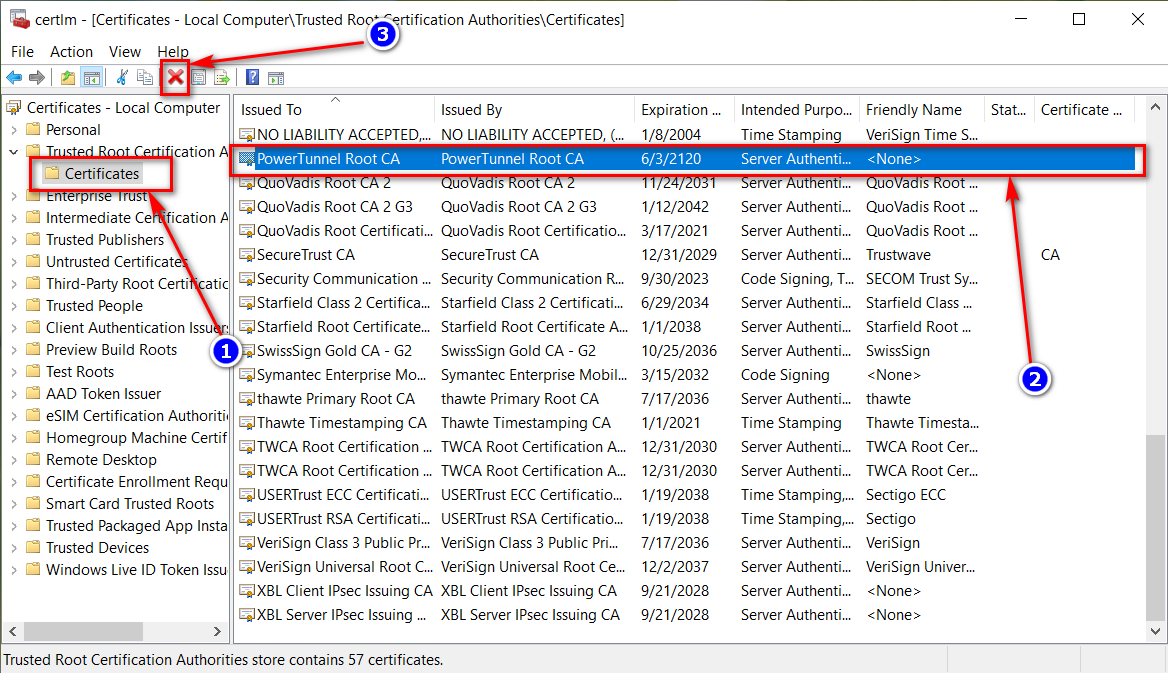The image size is (1168, 673).
Task: Expand Intermediate Certification Authorities node
Action: coord(13,218)
